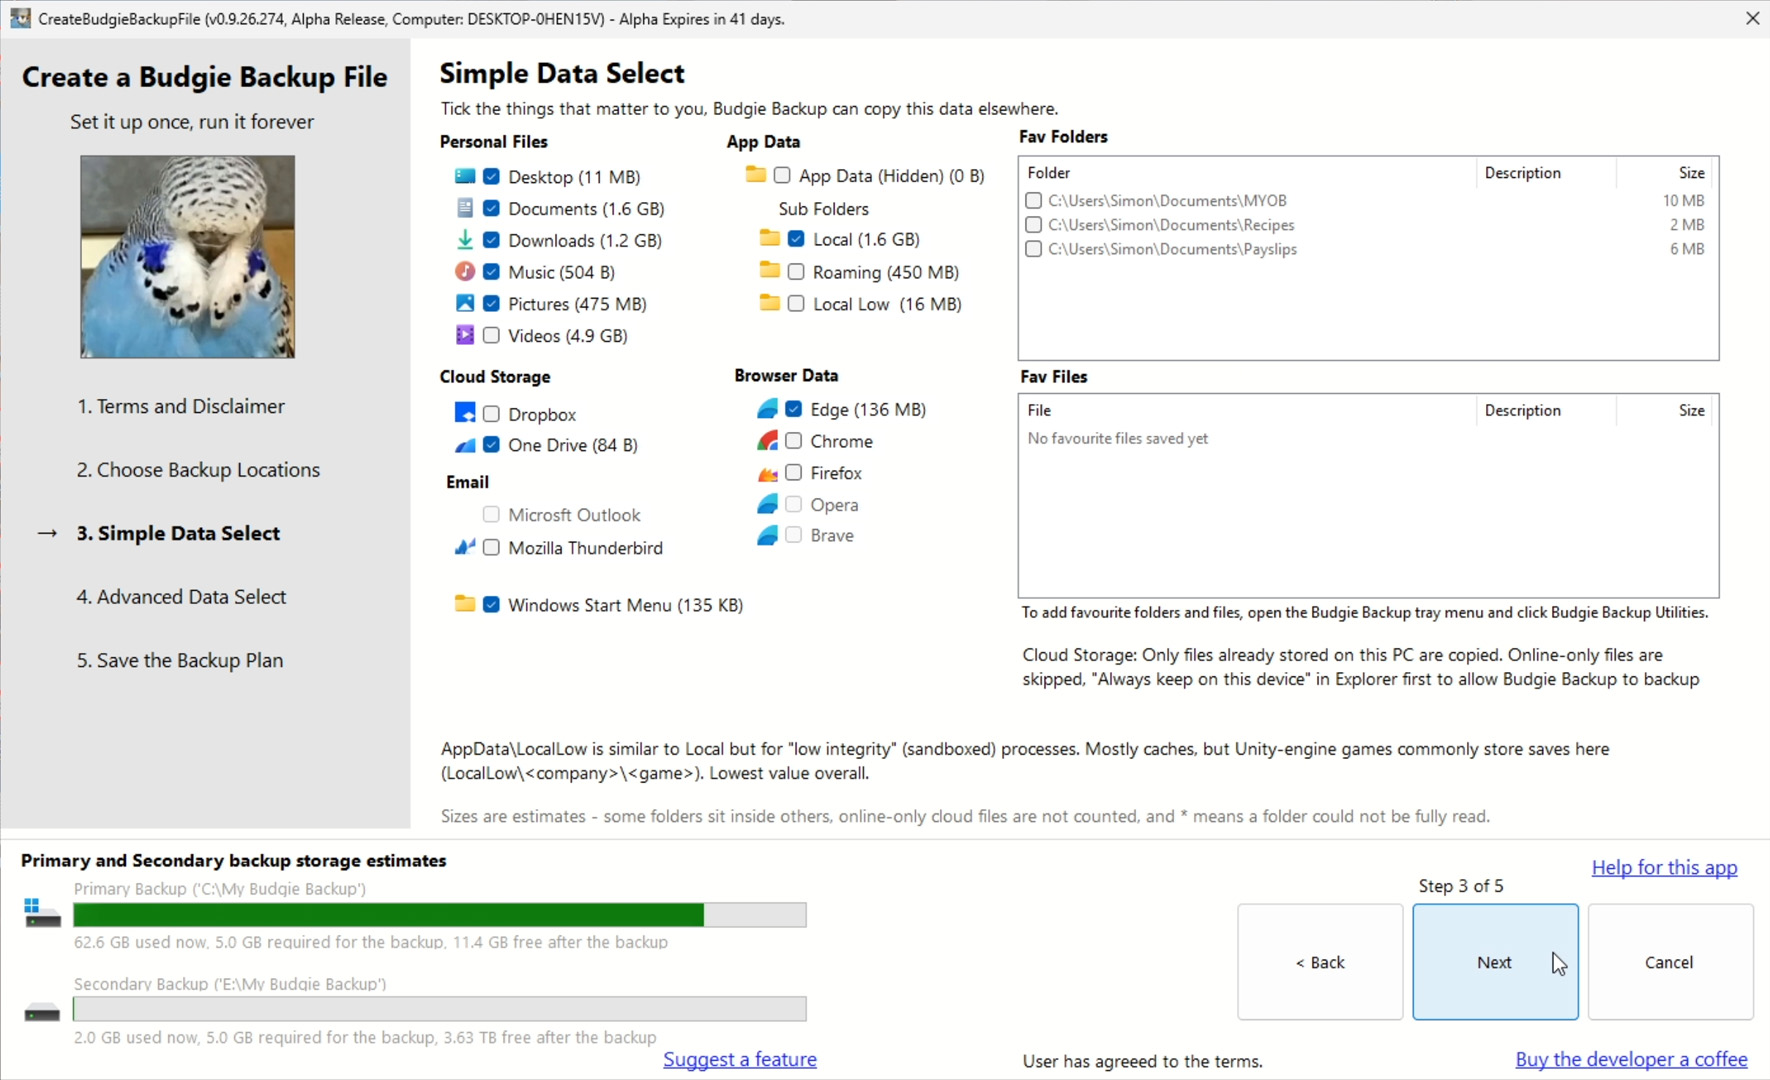The width and height of the screenshot is (1770, 1080).
Task: Go to step 1 Terms and Disclaimer
Action: (x=181, y=406)
